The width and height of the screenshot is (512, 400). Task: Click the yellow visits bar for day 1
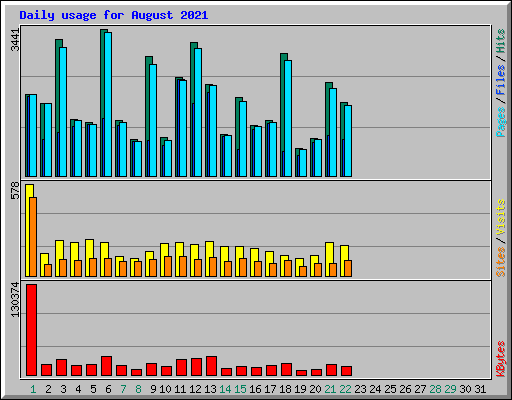click(x=28, y=230)
